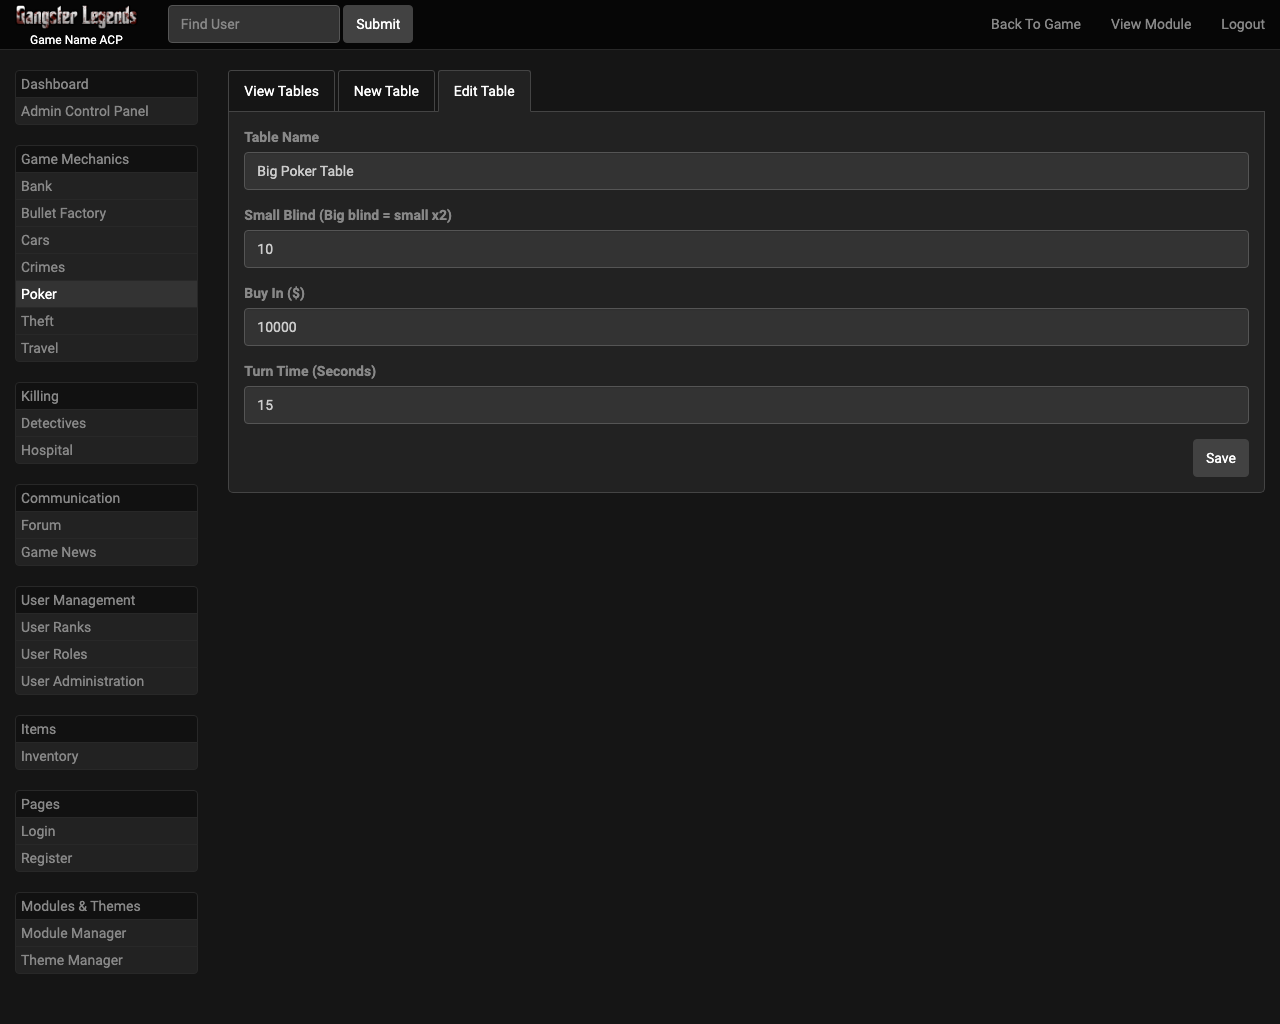Go to Travel settings
The height and width of the screenshot is (1024, 1280).
click(106, 348)
